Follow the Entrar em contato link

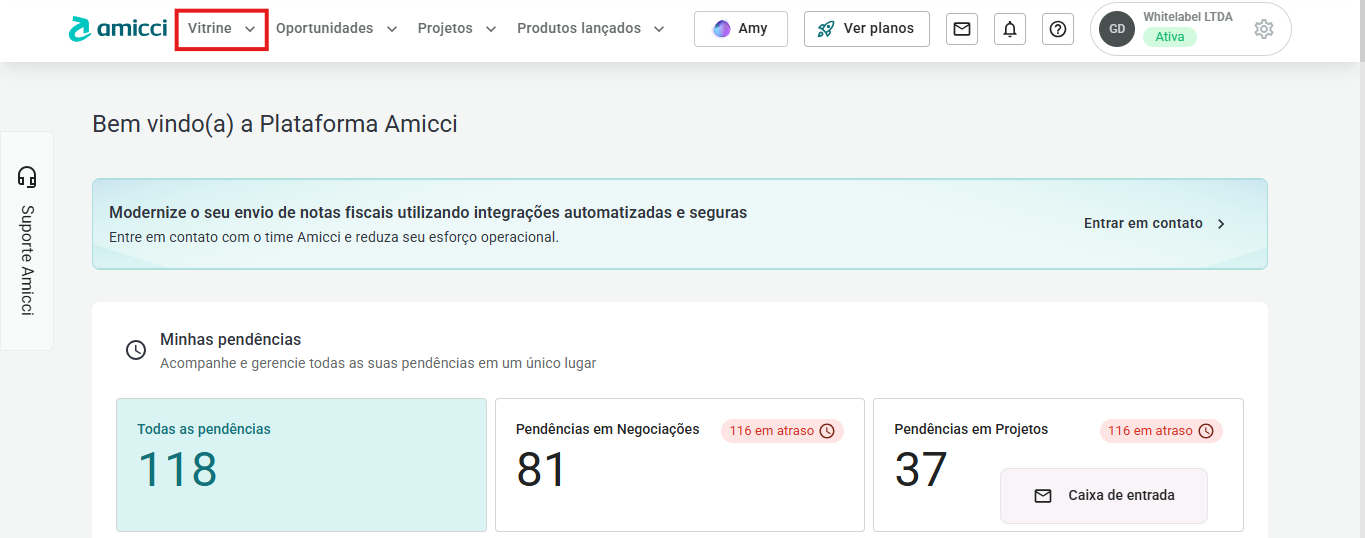(x=1154, y=224)
